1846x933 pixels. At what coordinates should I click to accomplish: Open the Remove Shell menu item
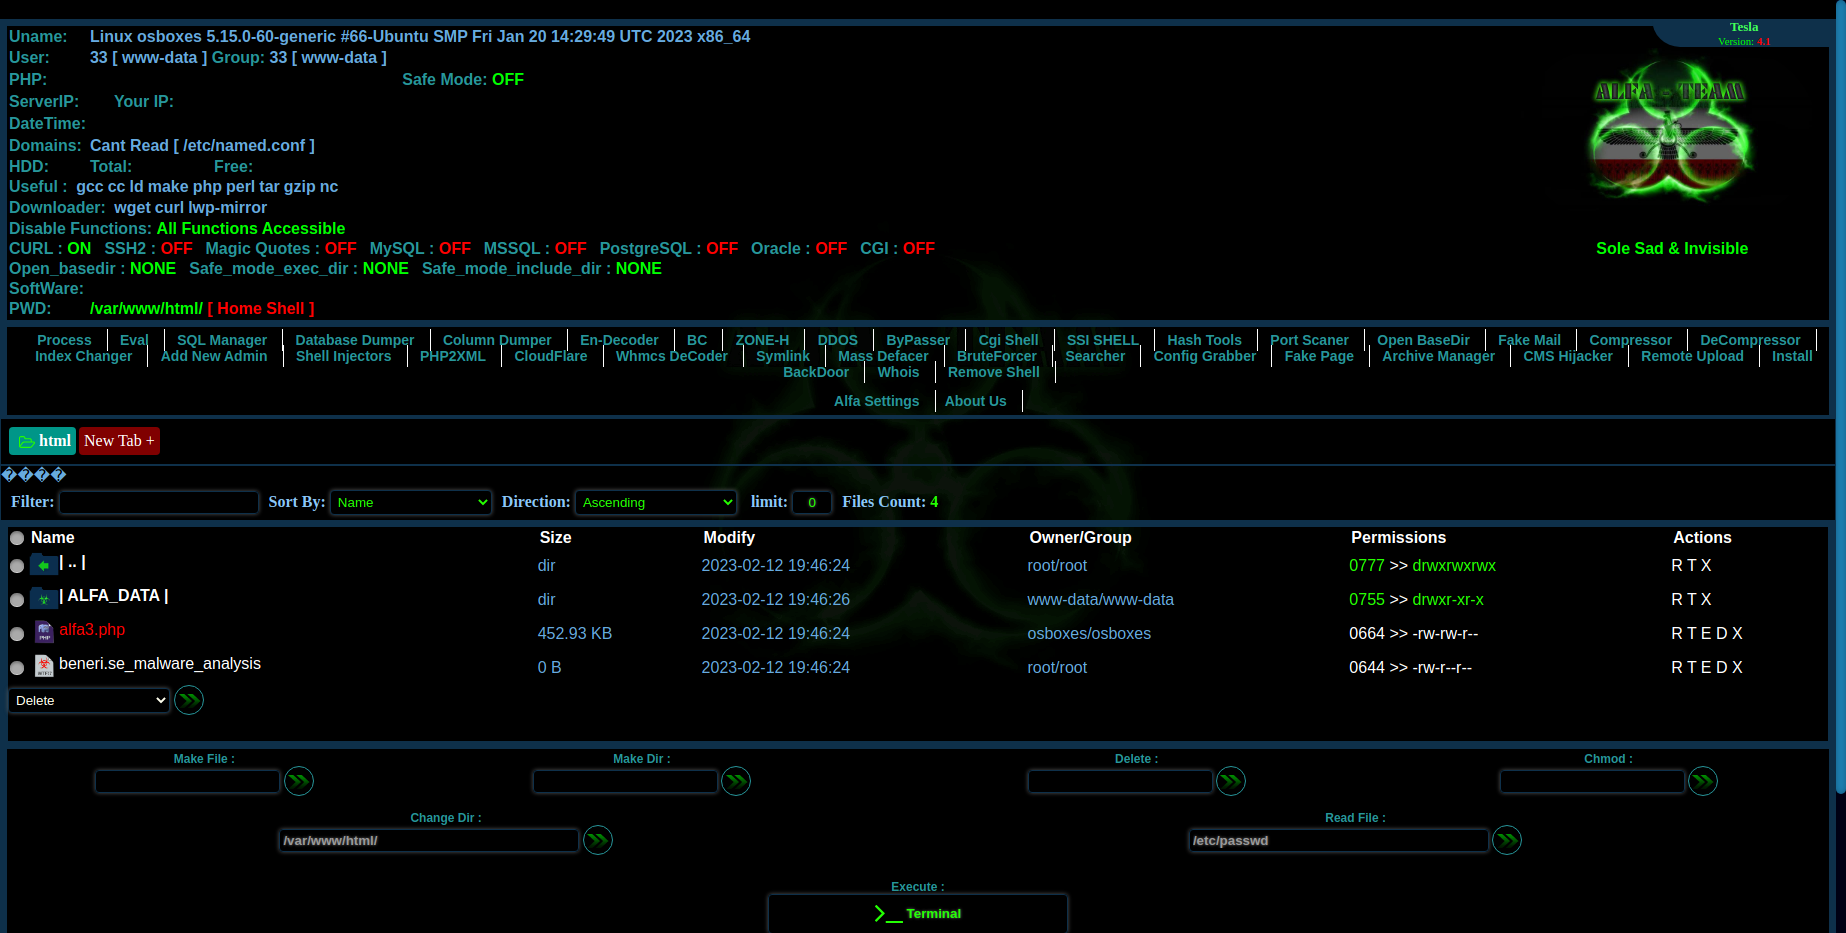coord(994,372)
